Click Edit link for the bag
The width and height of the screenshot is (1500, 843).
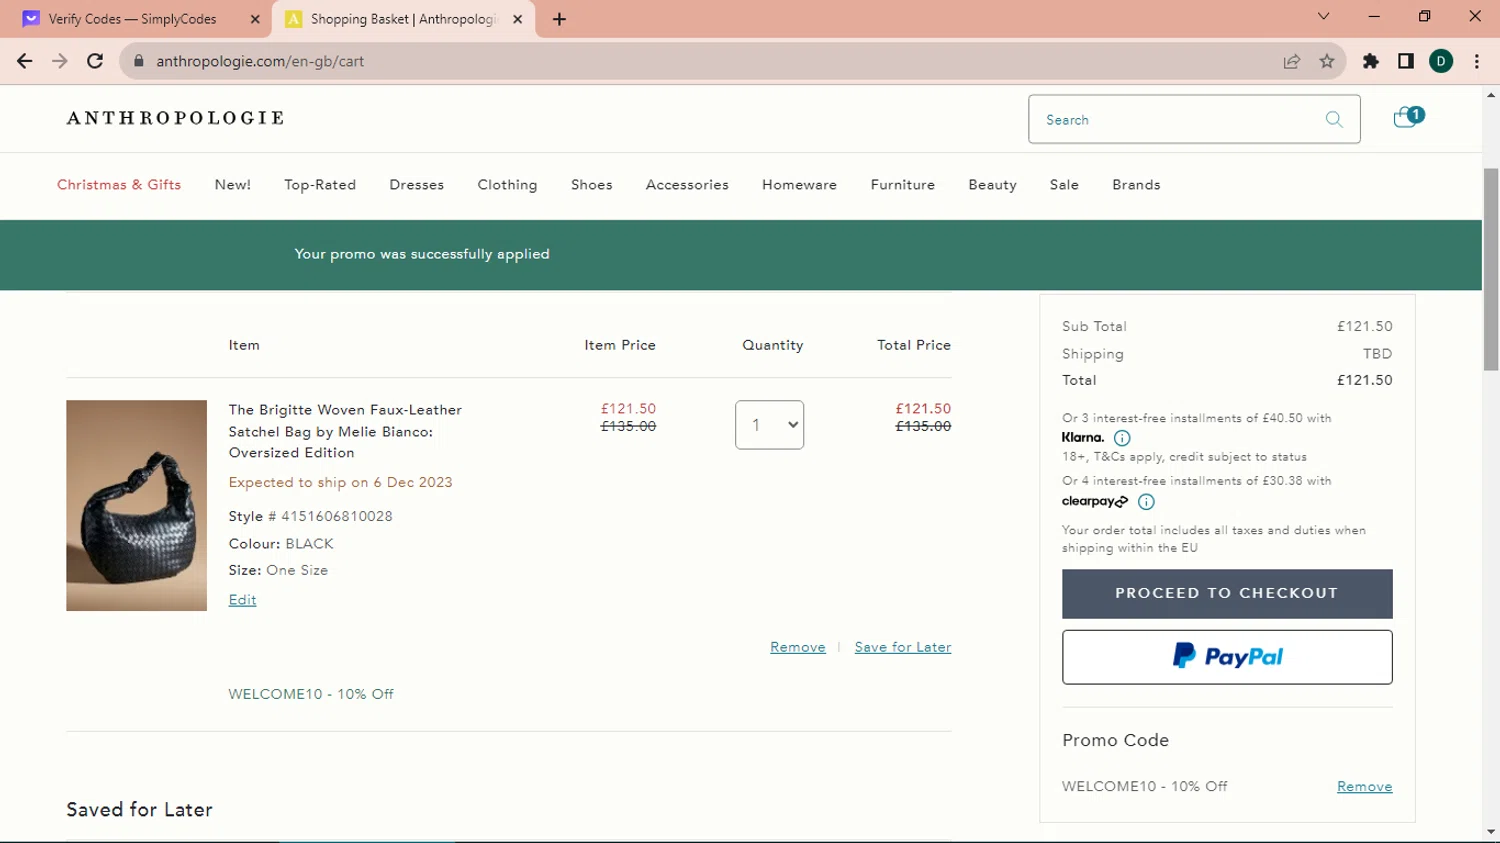click(242, 600)
